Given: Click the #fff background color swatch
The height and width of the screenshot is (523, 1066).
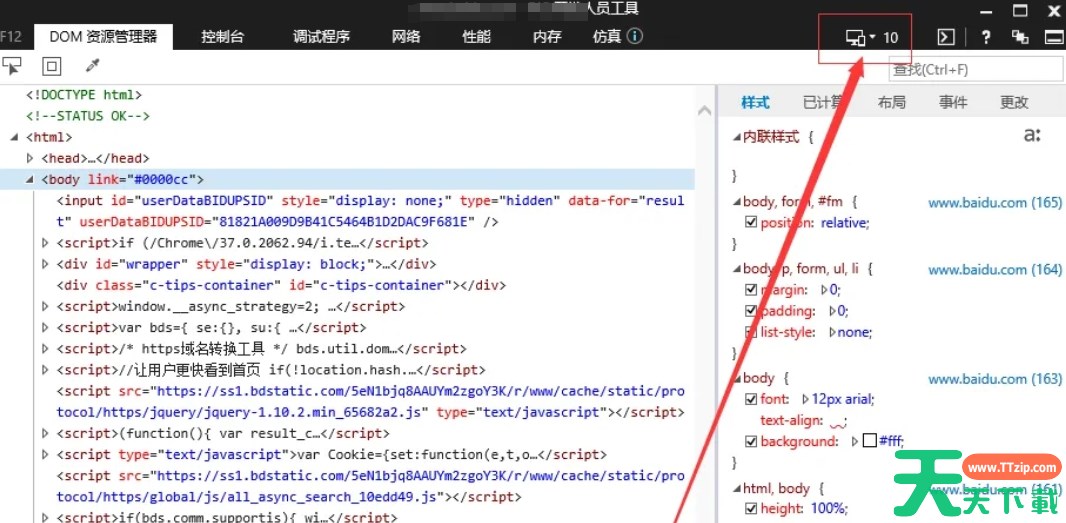Looking at the screenshot, I should pos(869,442).
